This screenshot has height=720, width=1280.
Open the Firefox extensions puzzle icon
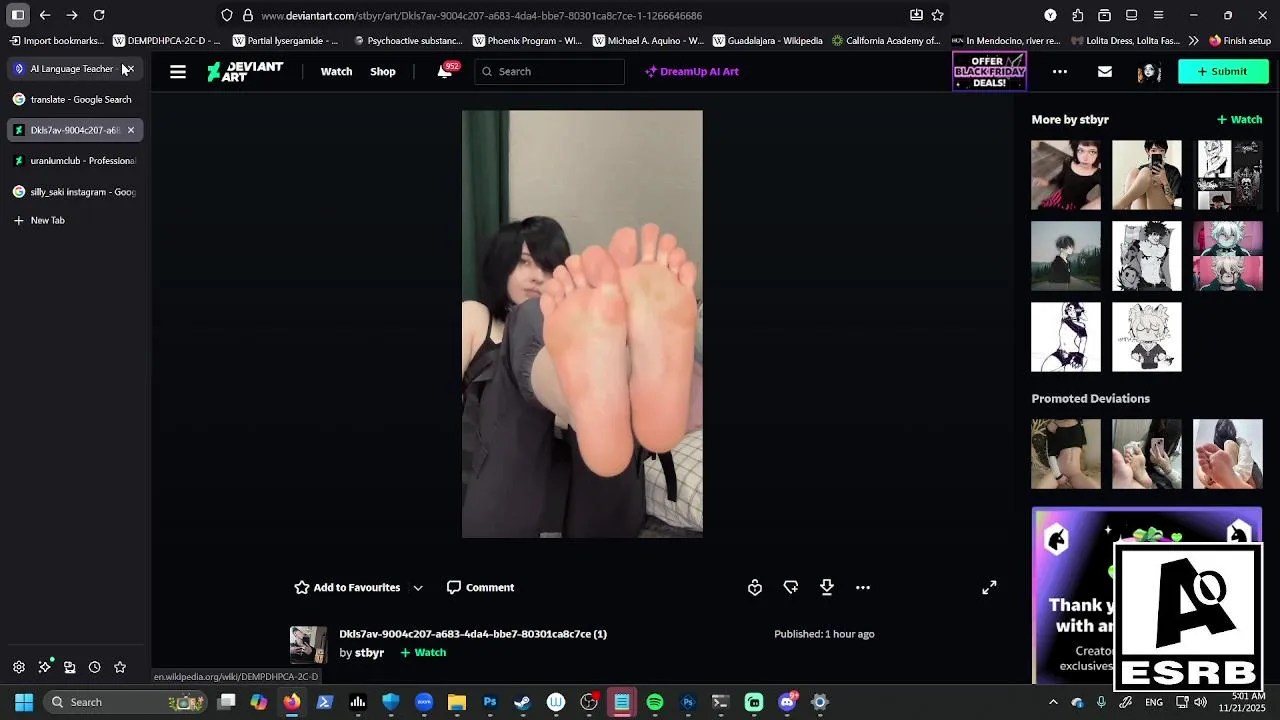point(1077,15)
